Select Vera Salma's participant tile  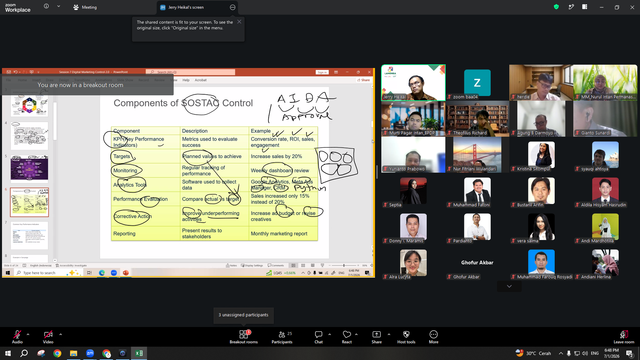coord(541,227)
